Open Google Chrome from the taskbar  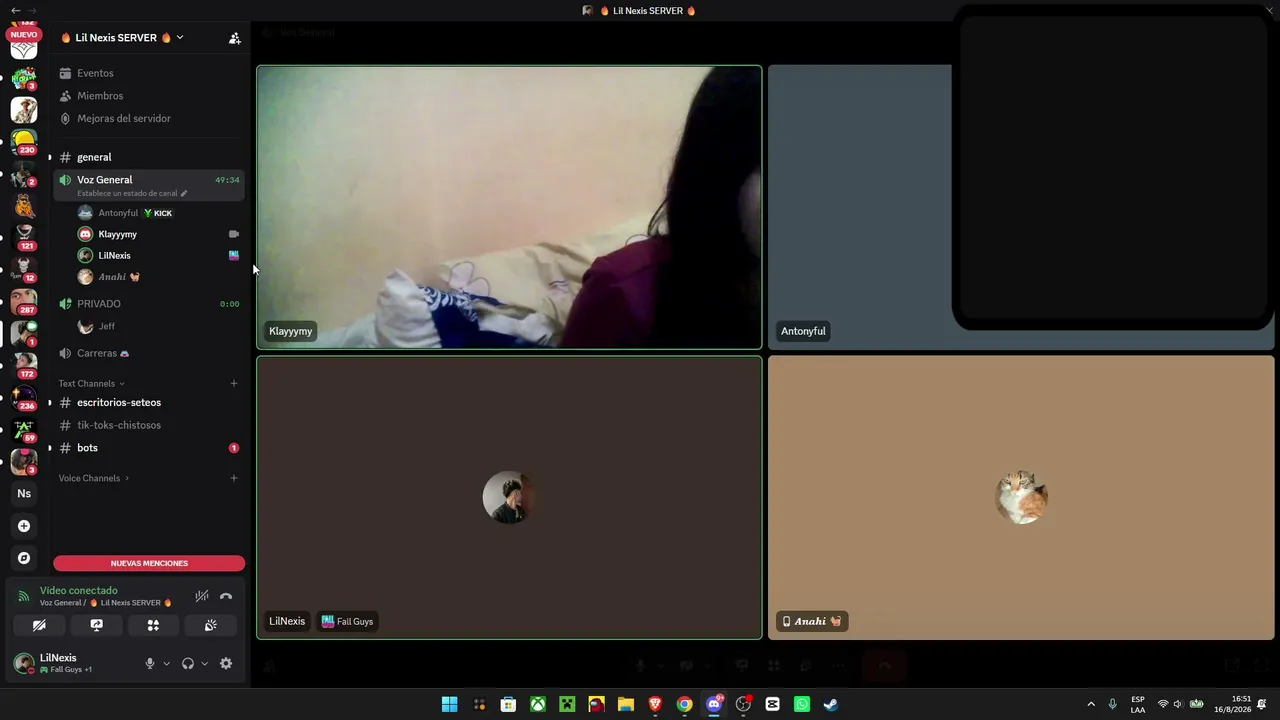pos(684,704)
